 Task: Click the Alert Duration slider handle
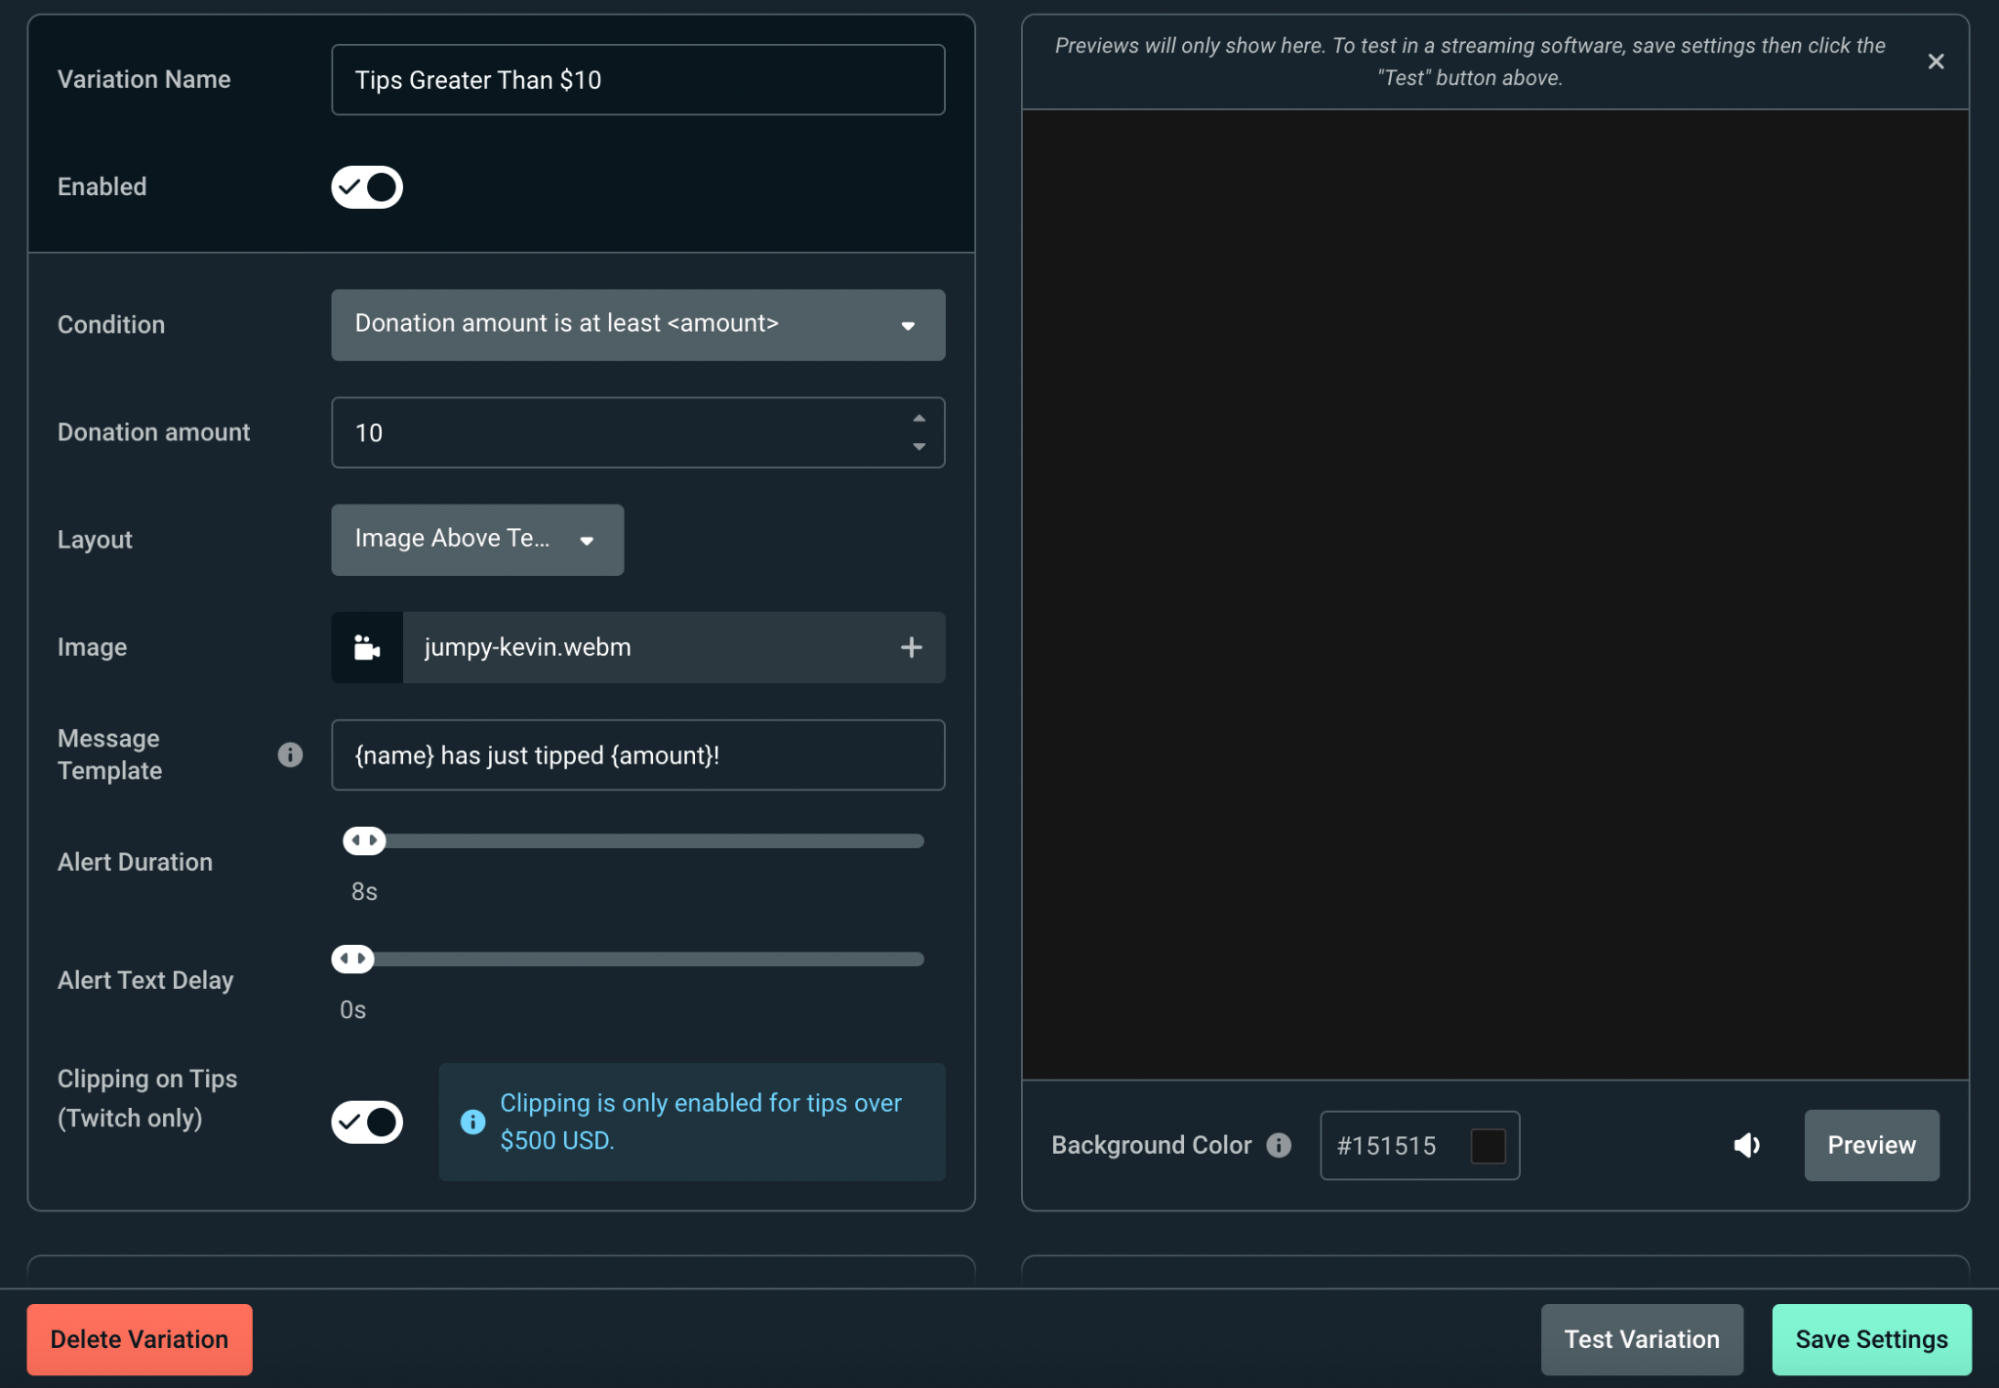click(x=364, y=841)
